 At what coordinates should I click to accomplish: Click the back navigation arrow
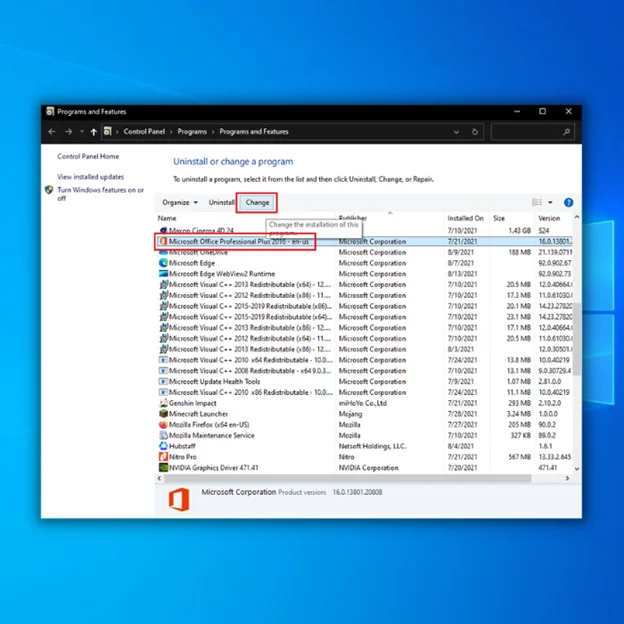[52, 131]
